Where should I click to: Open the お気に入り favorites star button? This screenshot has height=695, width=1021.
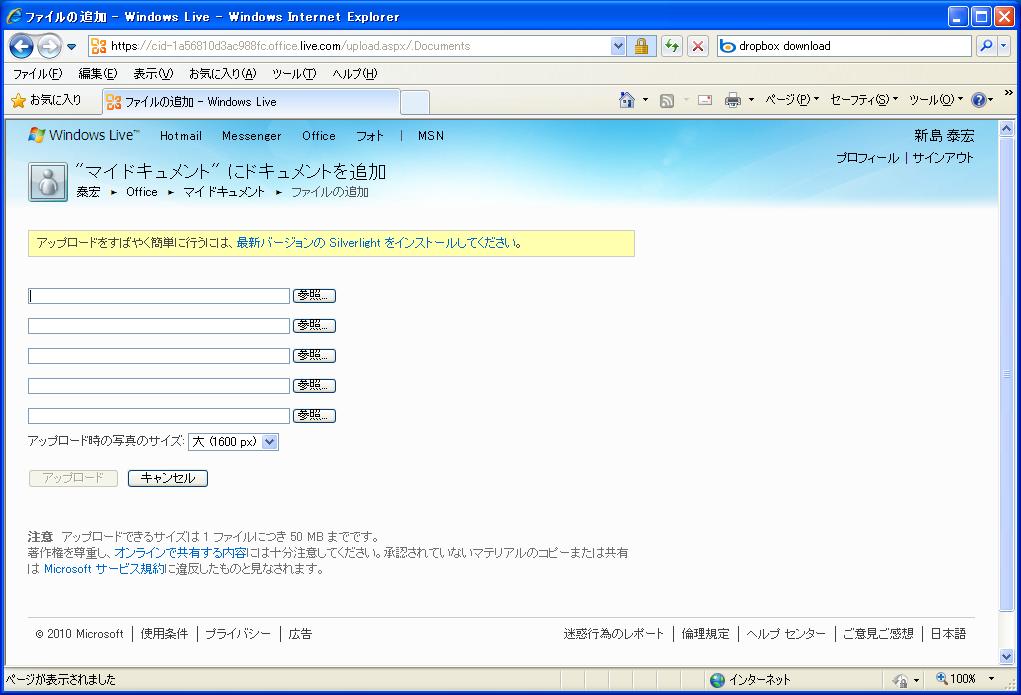tap(46, 100)
